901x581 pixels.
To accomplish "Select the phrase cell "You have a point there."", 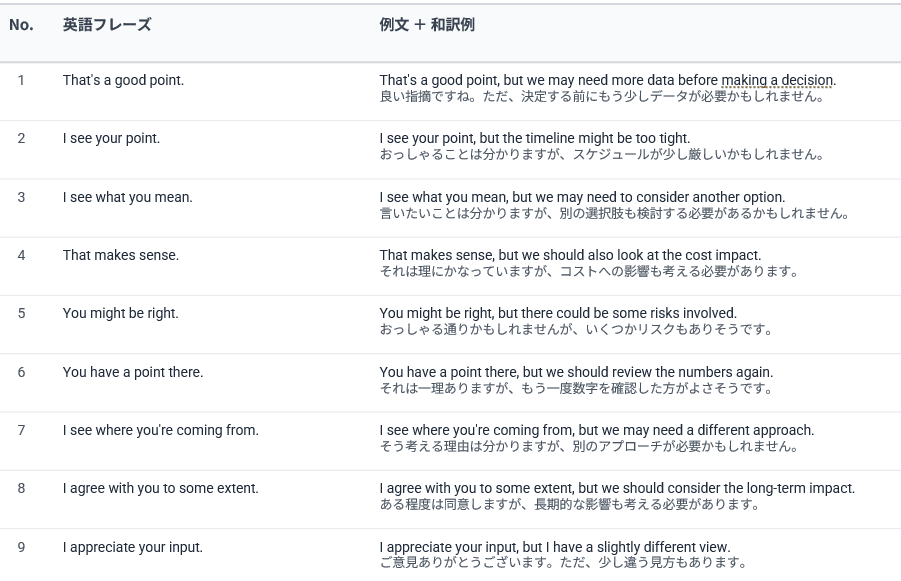I will [132, 372].
